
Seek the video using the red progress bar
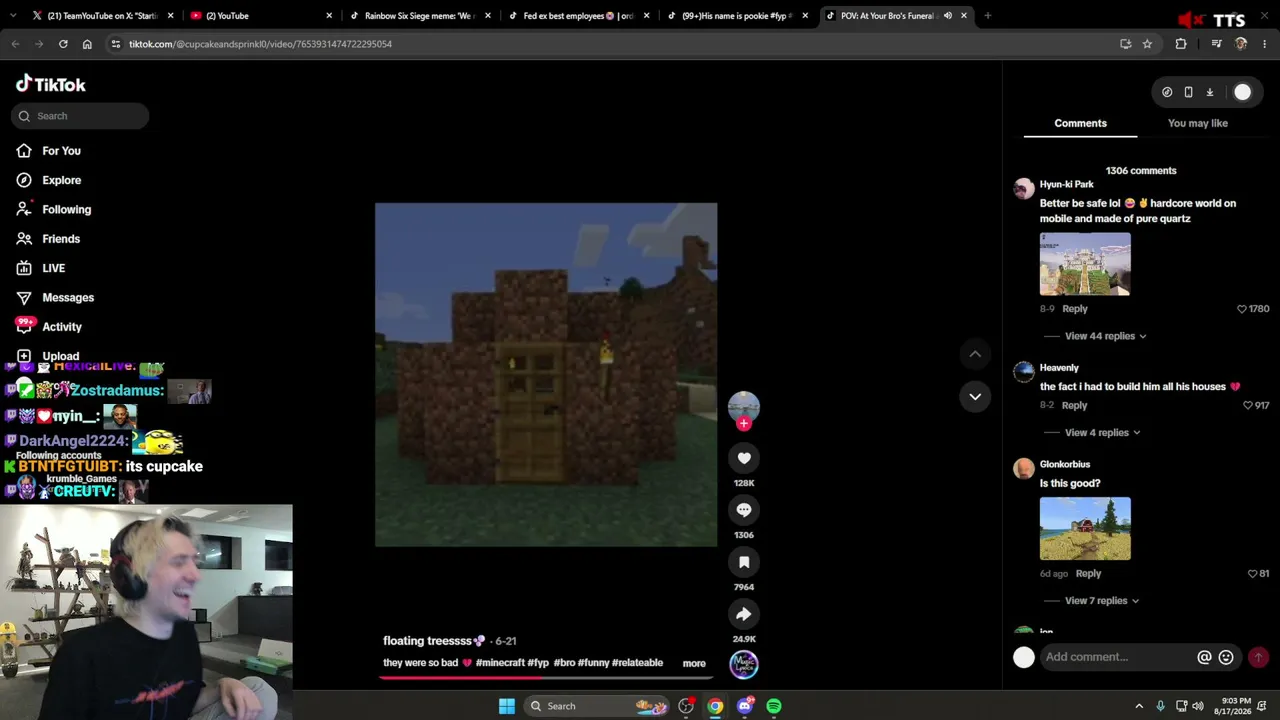pos(545,677)
